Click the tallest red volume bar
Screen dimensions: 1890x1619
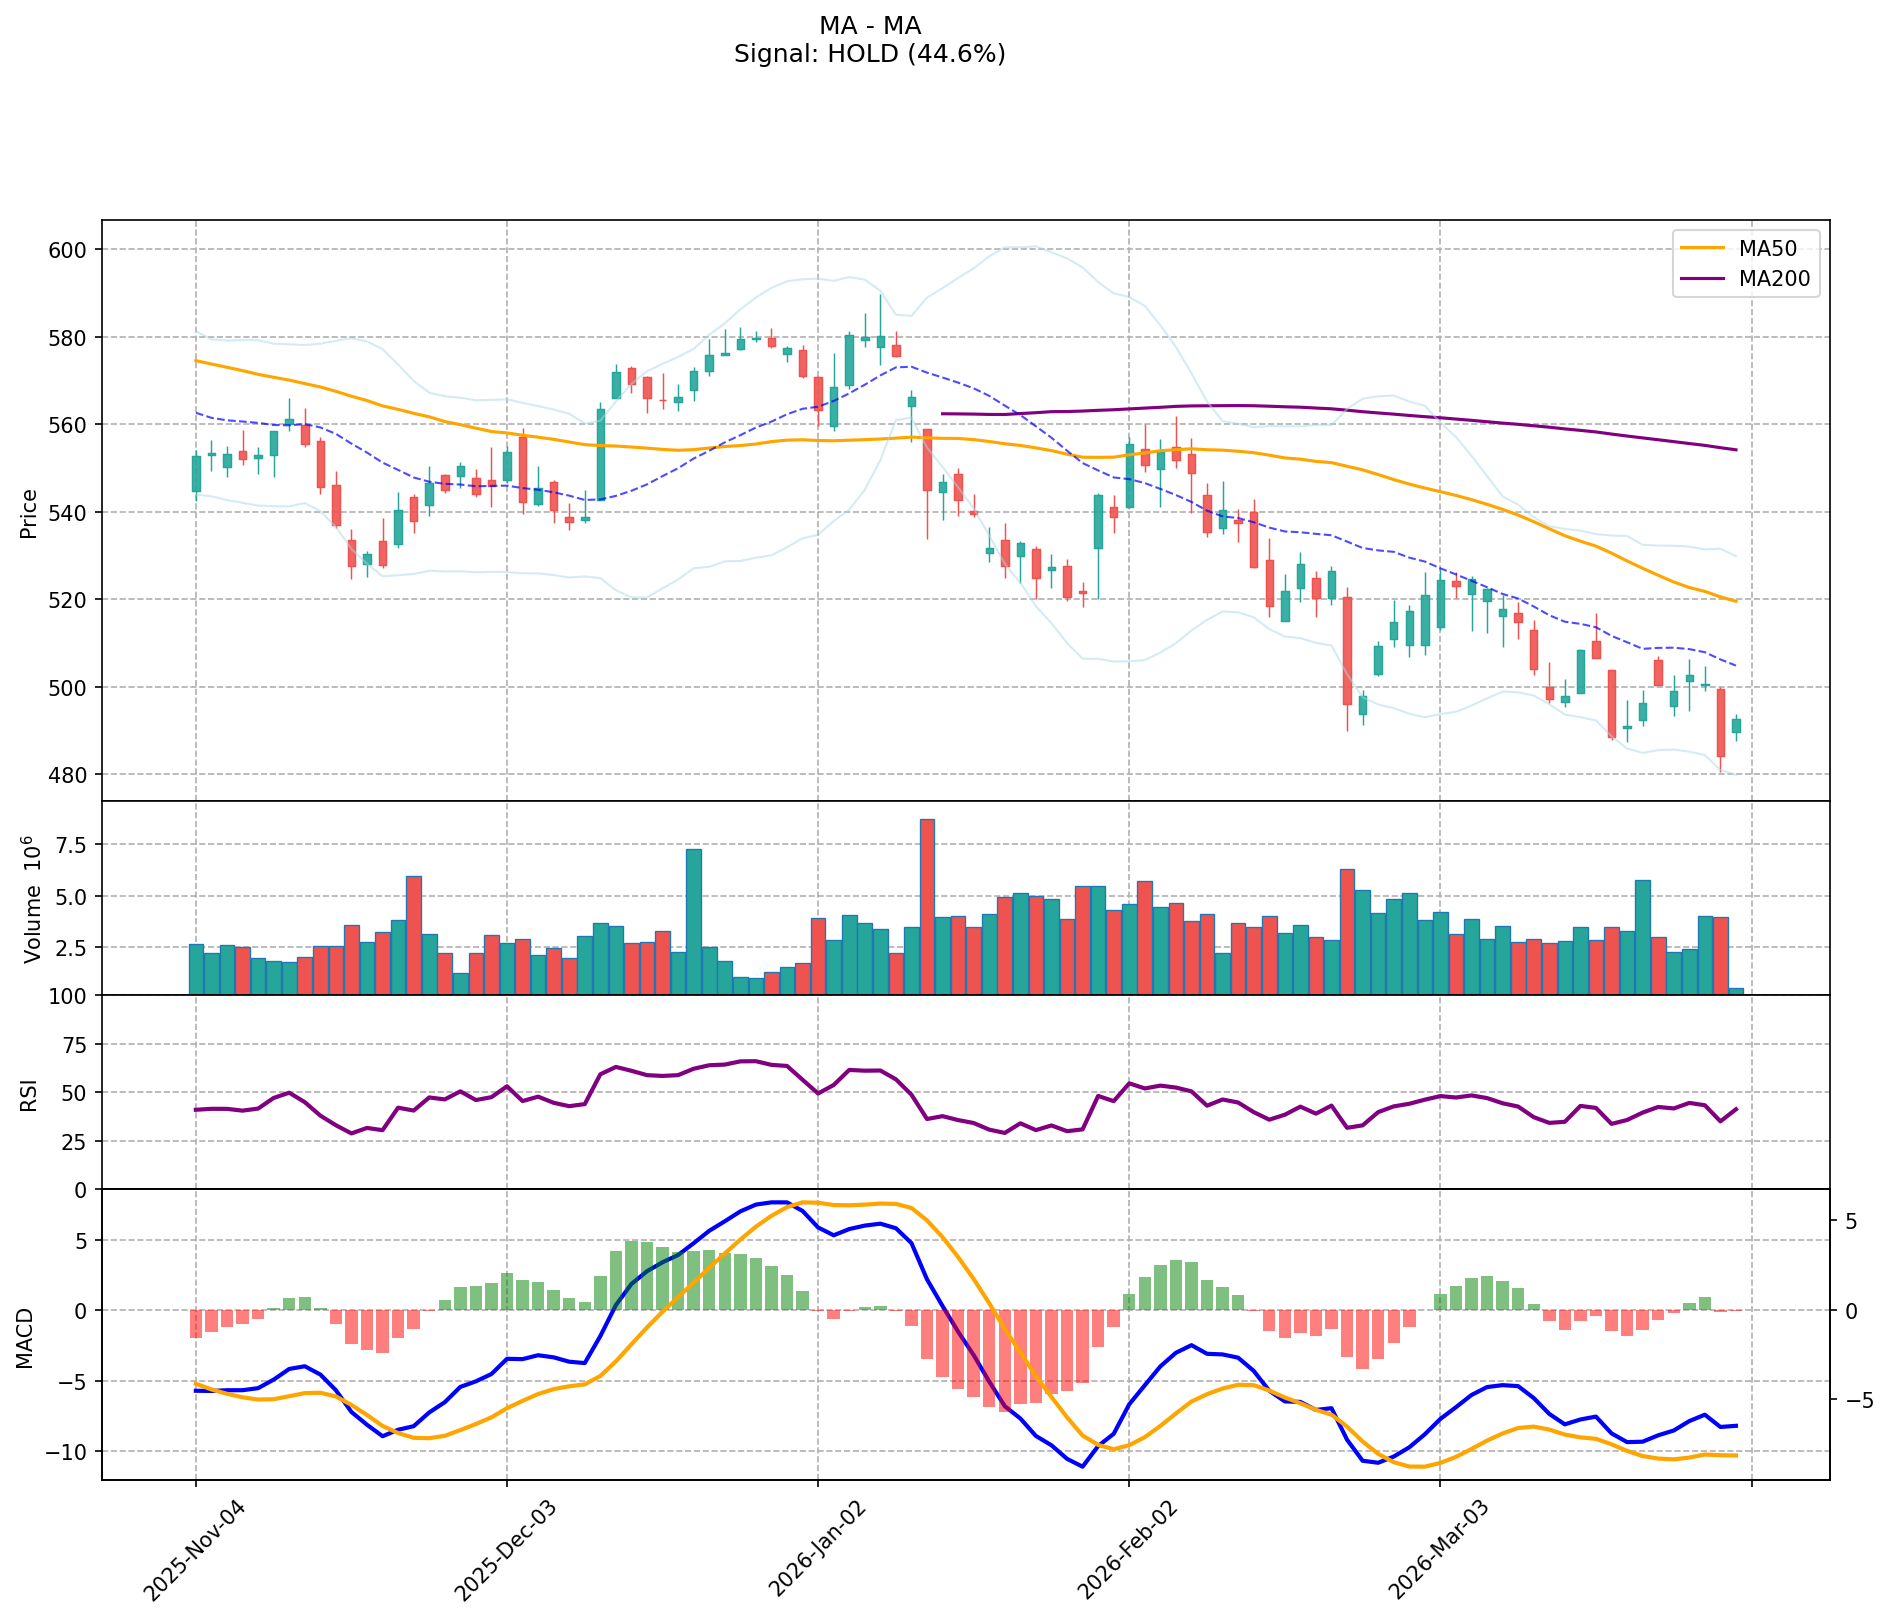(927, 906)
